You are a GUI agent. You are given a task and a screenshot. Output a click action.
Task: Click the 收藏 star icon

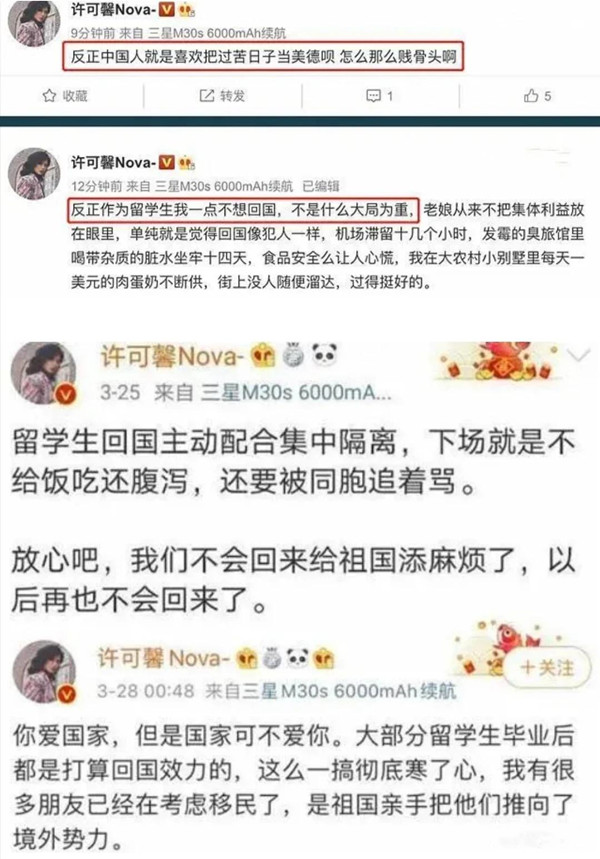[49, 96]
